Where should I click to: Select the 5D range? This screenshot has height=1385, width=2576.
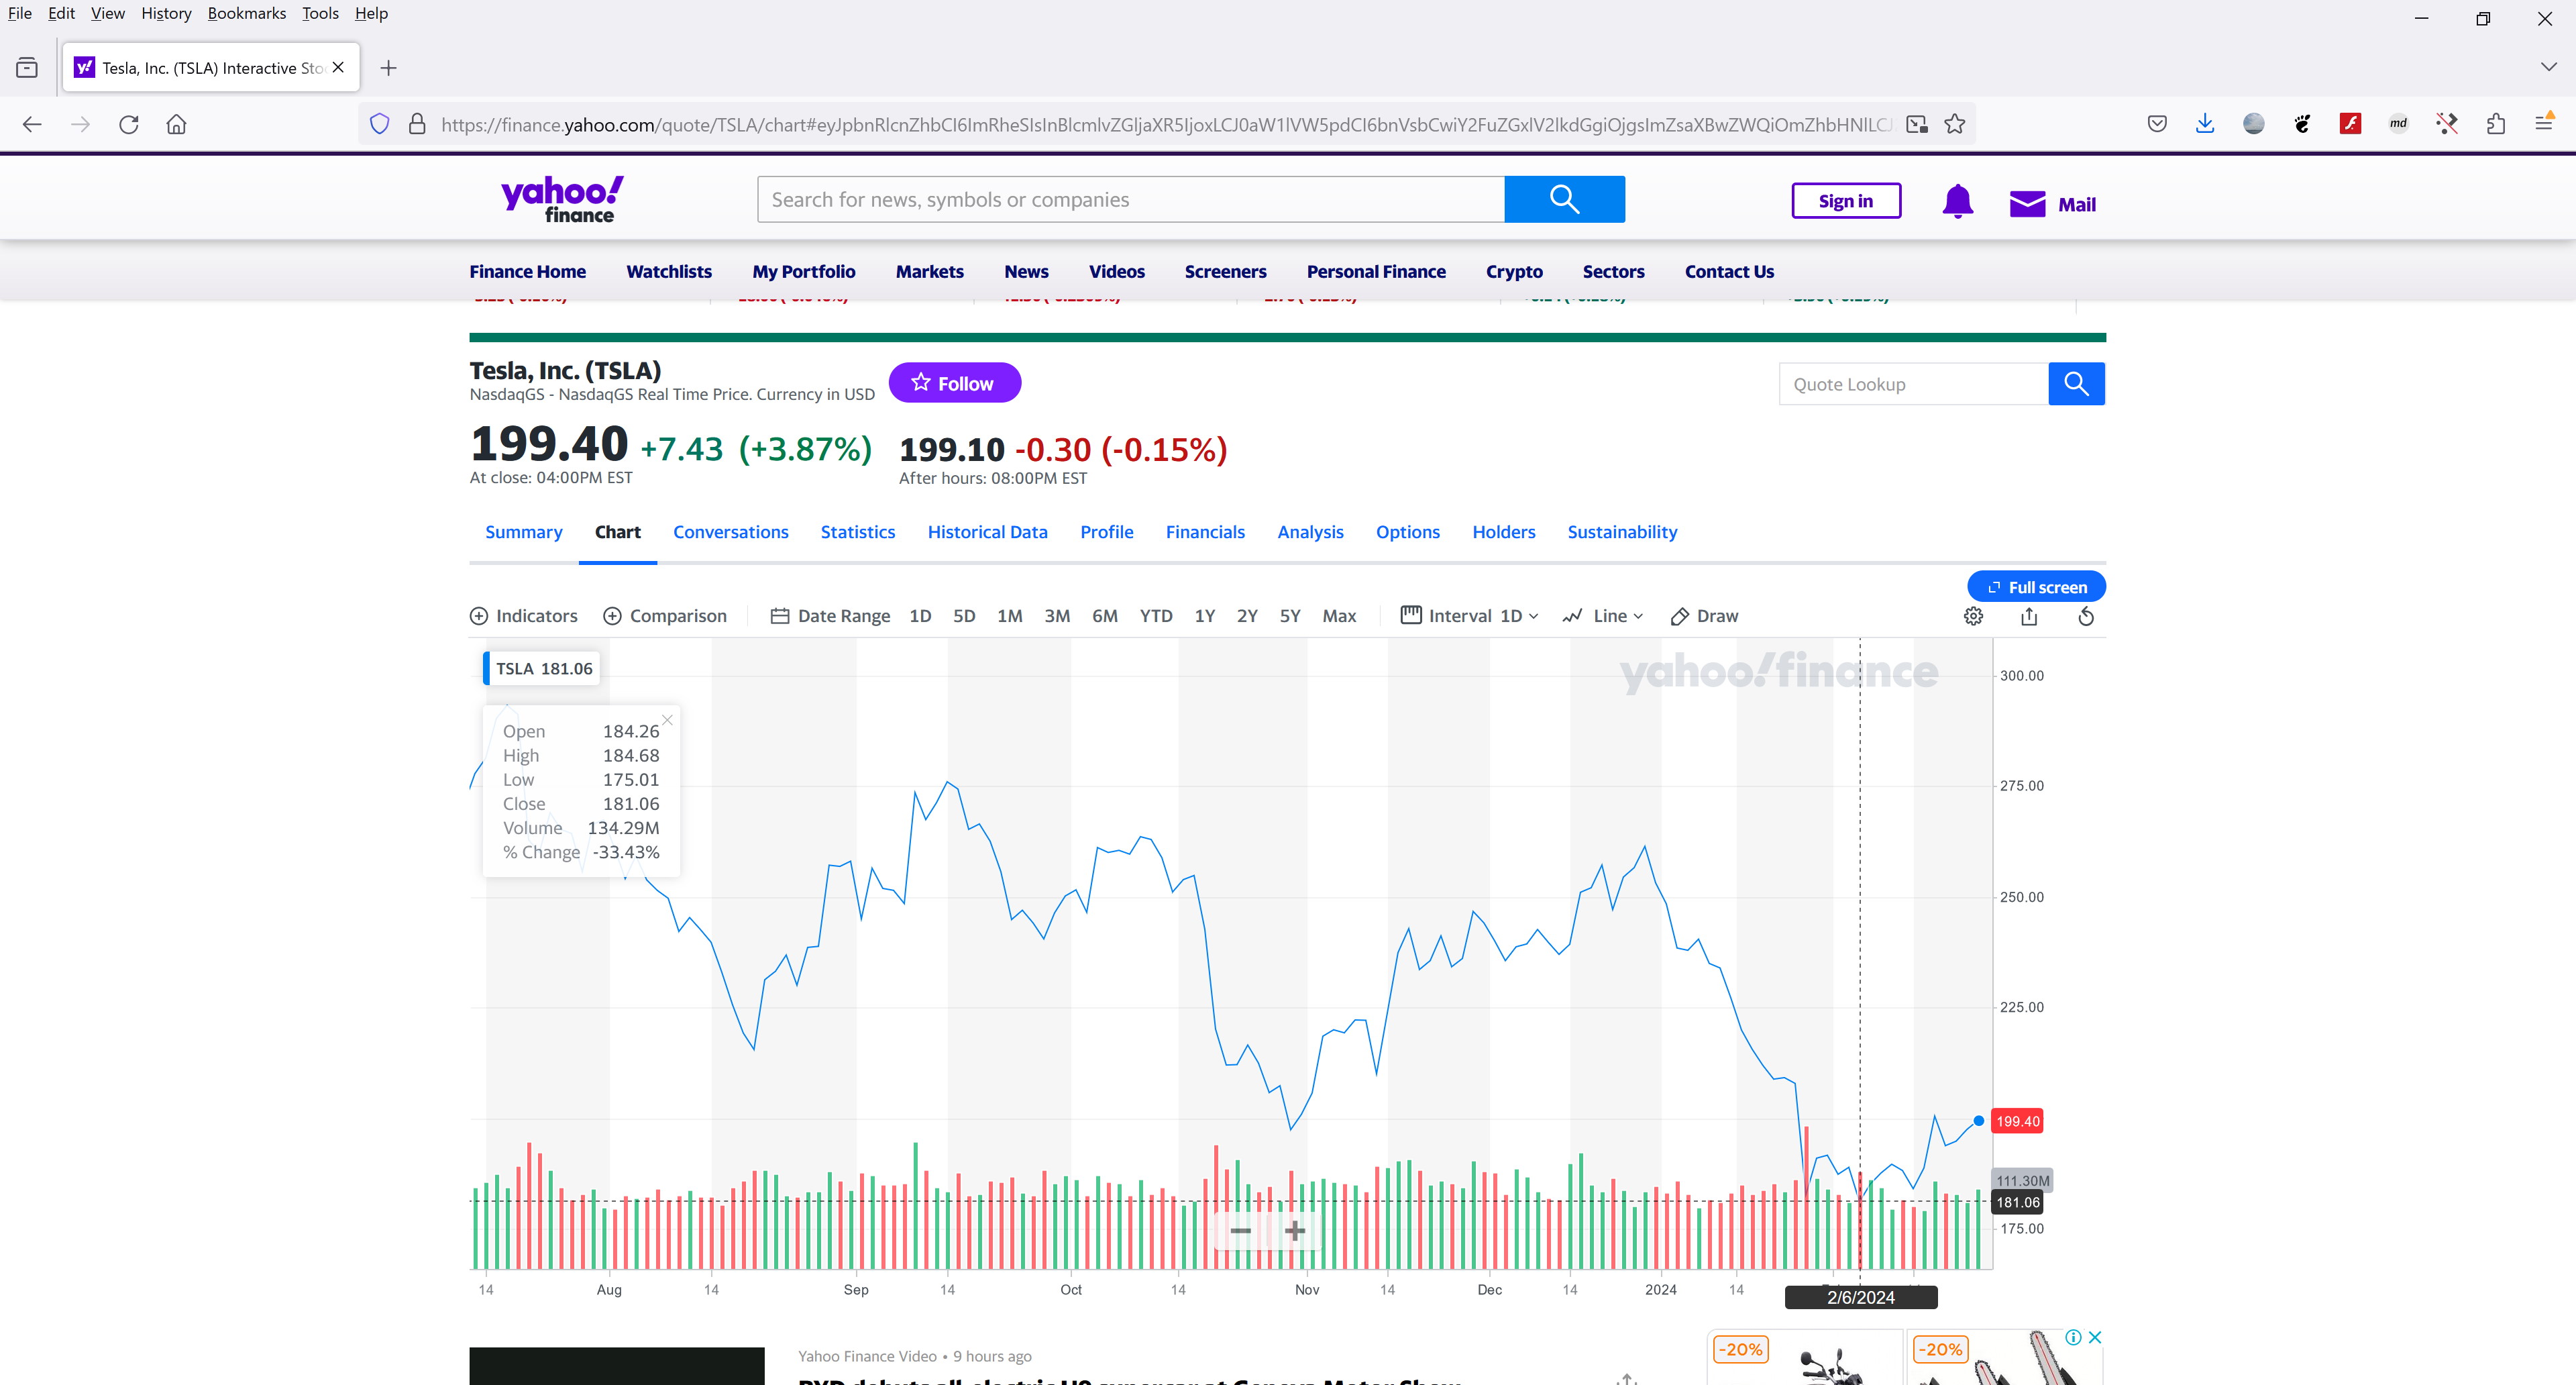964,616
